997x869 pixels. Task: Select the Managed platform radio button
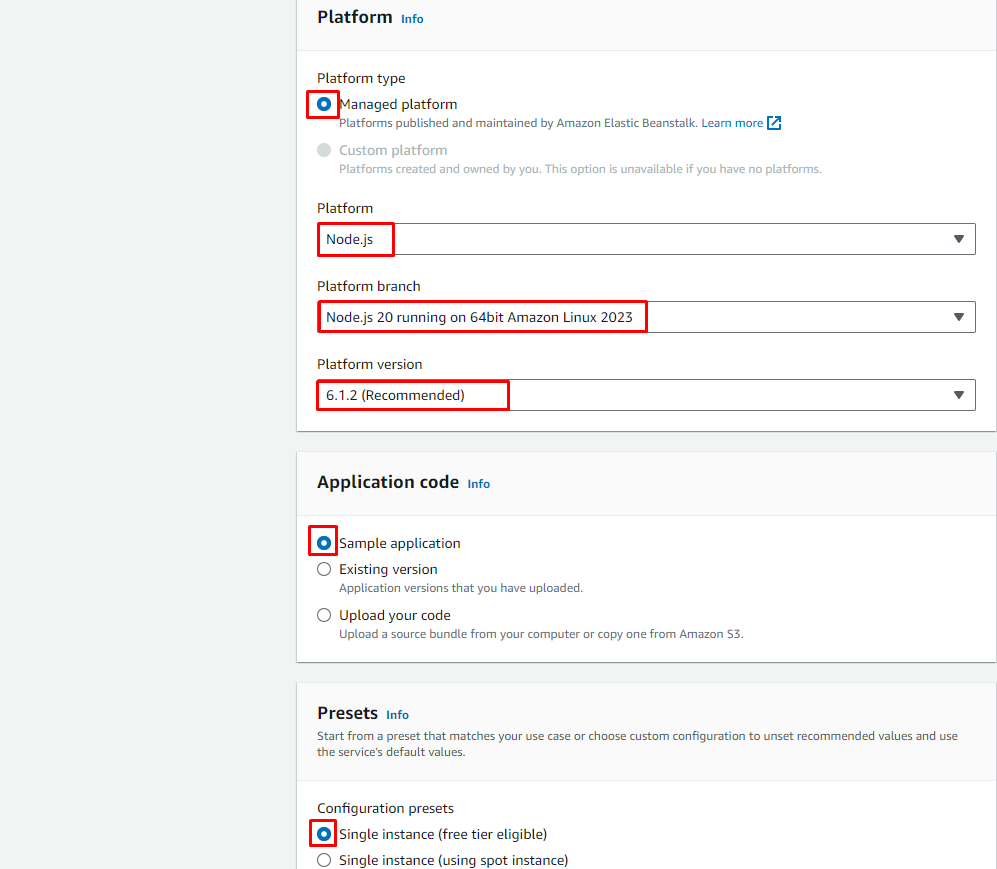click(324, 104)
